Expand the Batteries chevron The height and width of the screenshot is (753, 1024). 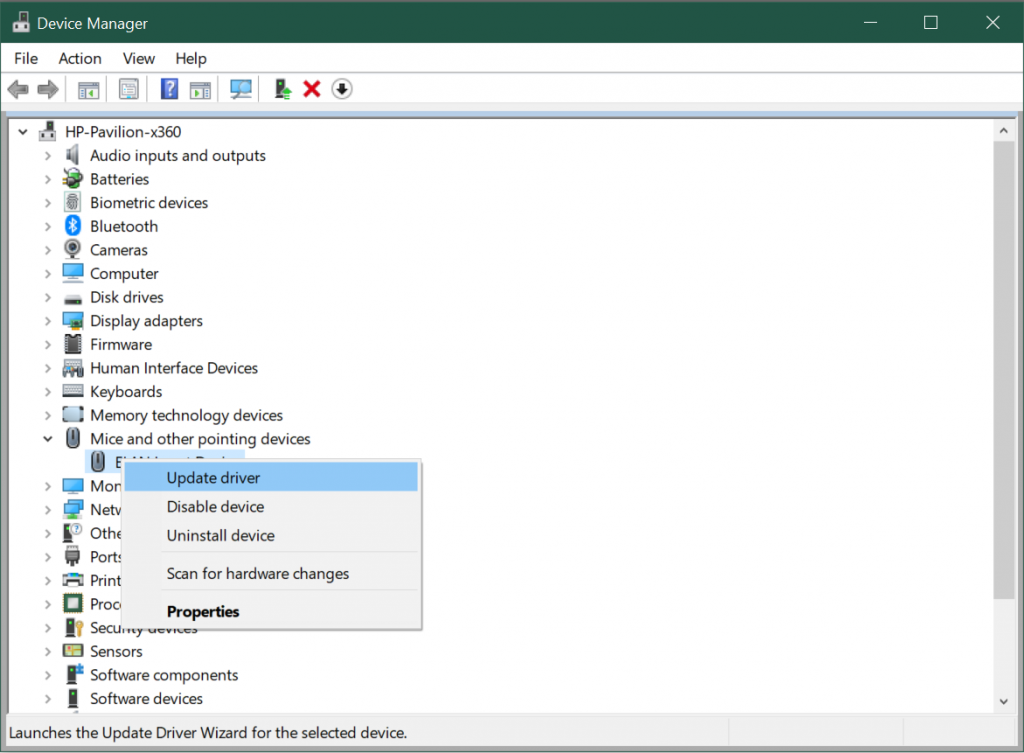(x=48, y=179)
